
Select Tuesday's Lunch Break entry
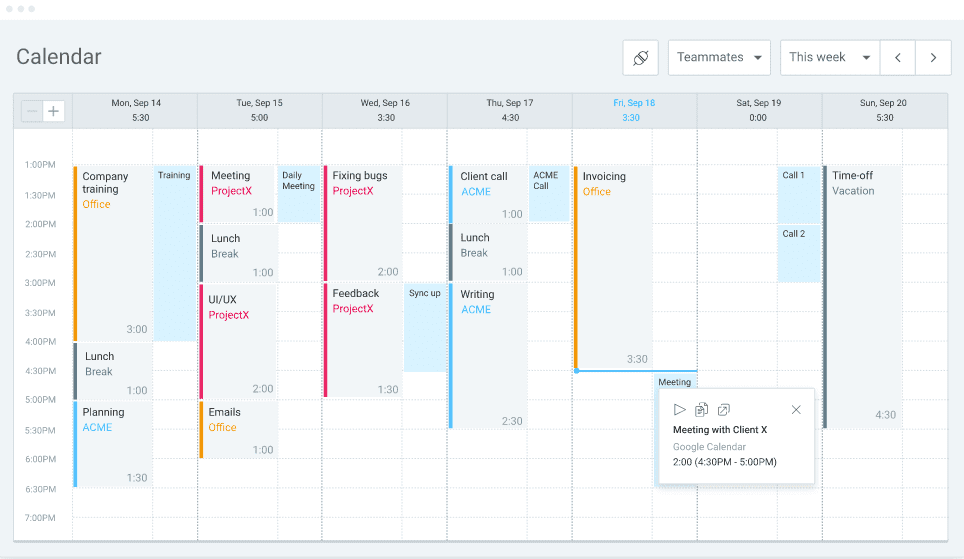point(238,253)
